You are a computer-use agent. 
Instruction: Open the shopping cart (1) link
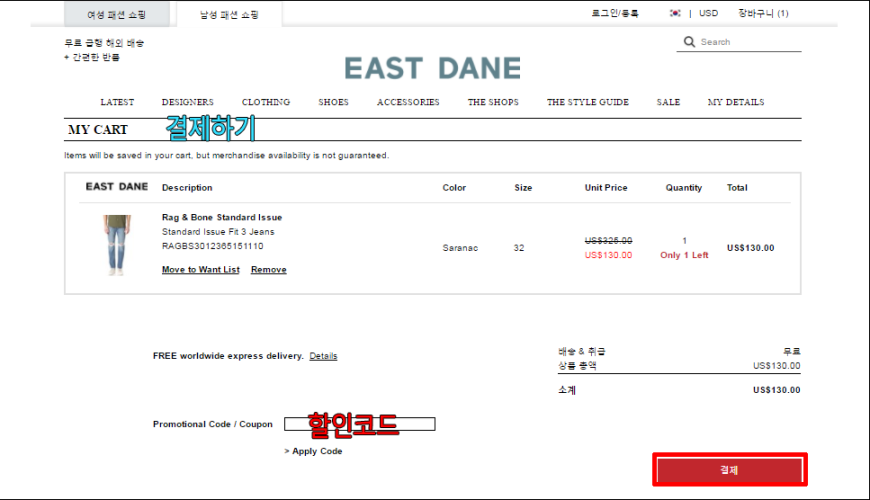click(x=763, y=13)
